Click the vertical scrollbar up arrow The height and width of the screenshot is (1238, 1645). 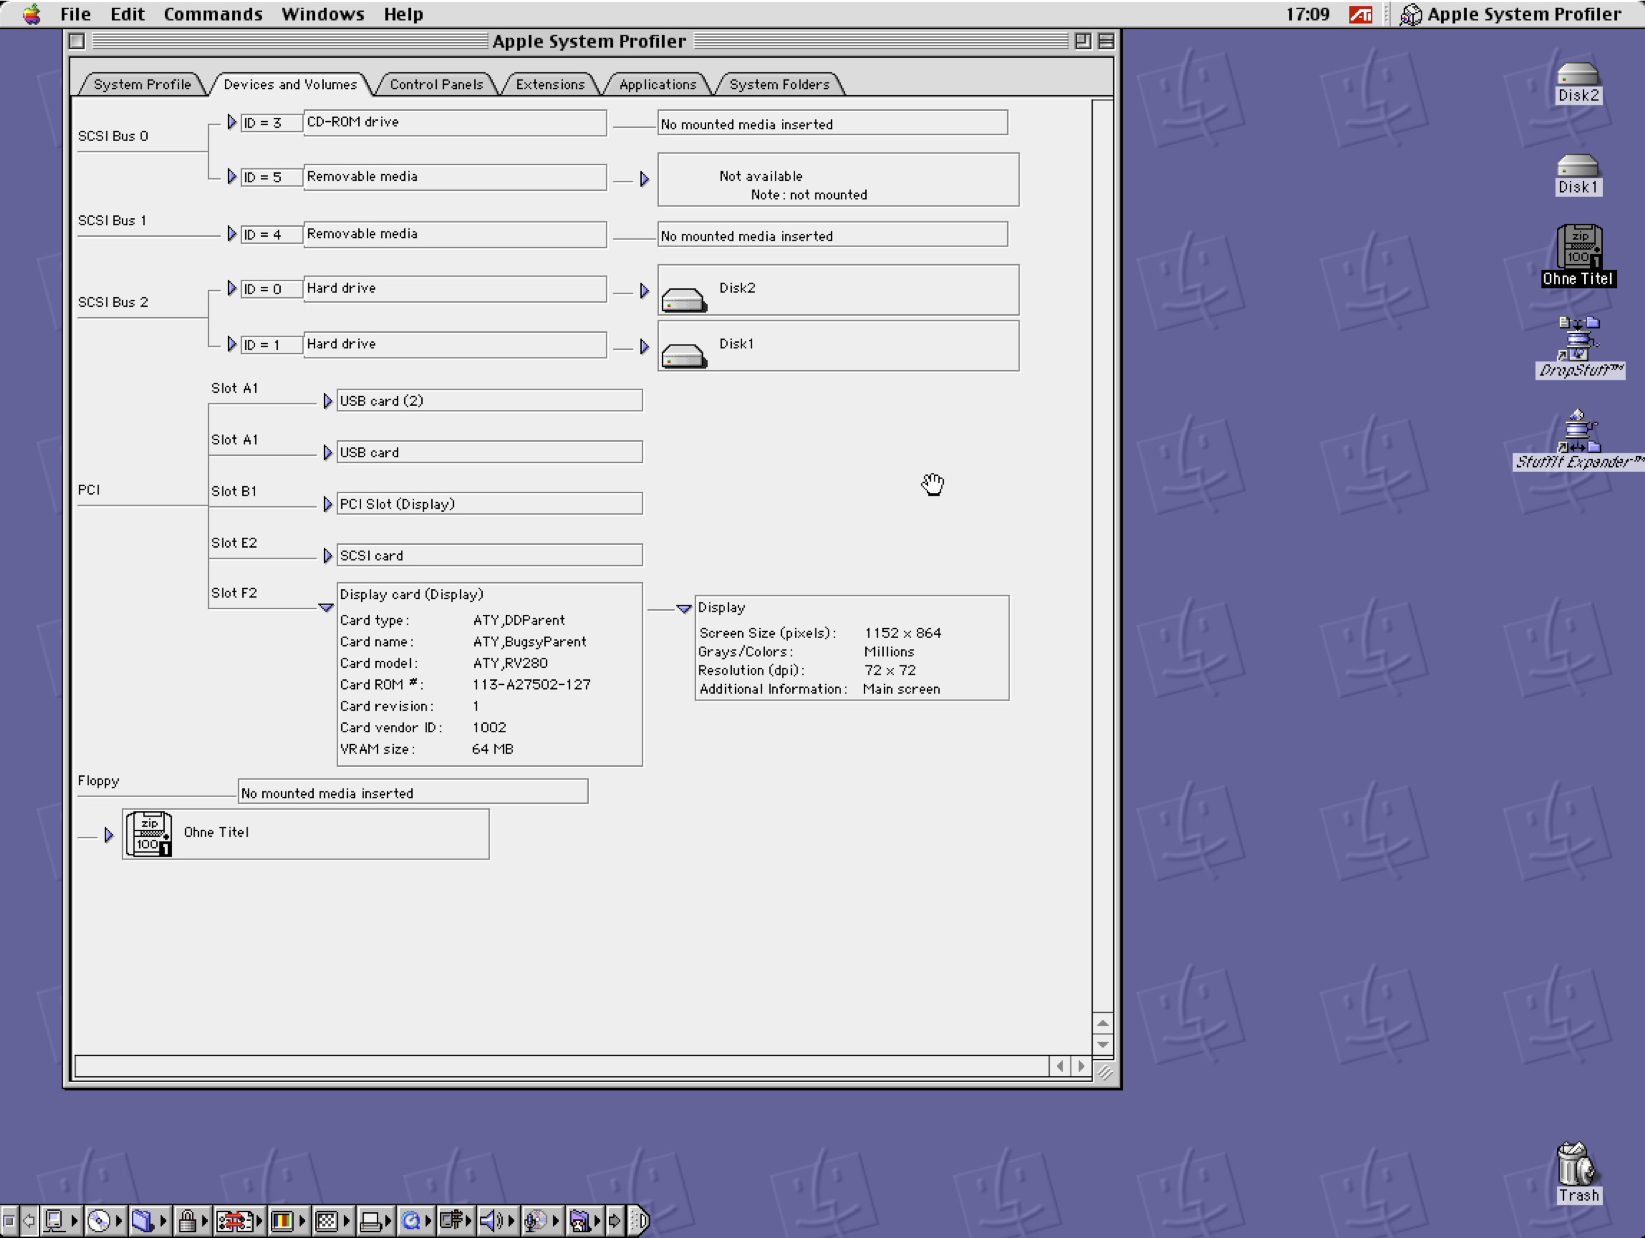pos(1103,1024)
